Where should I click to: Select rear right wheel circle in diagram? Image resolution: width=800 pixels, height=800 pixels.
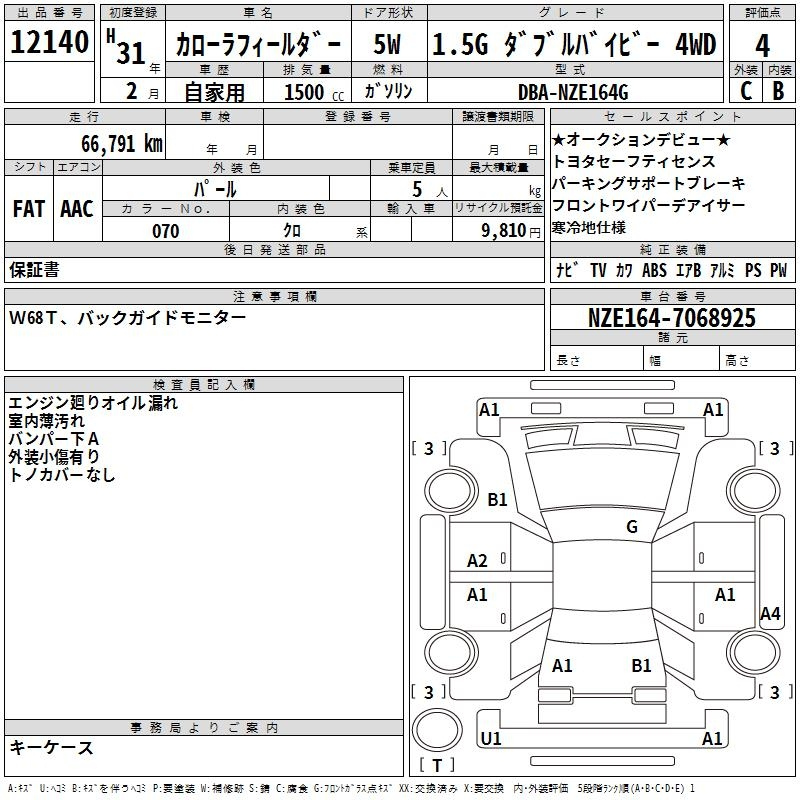[754, 652]
